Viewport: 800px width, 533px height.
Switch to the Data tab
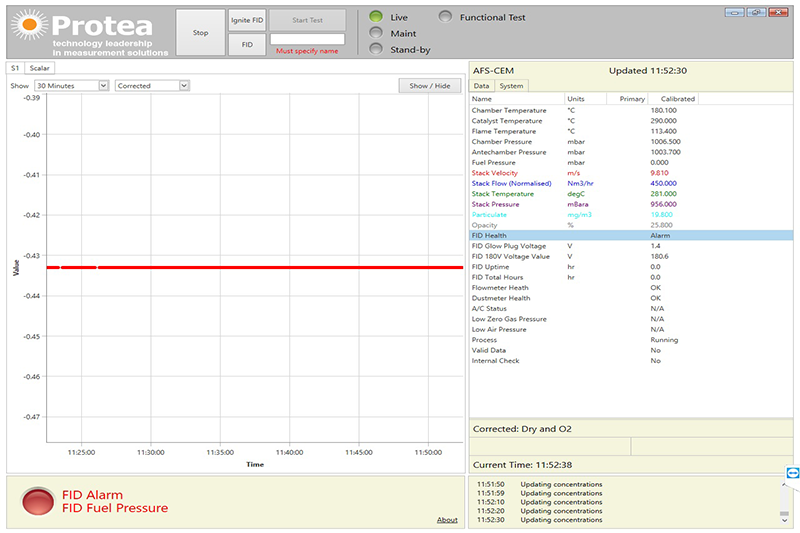coord(481,86)
